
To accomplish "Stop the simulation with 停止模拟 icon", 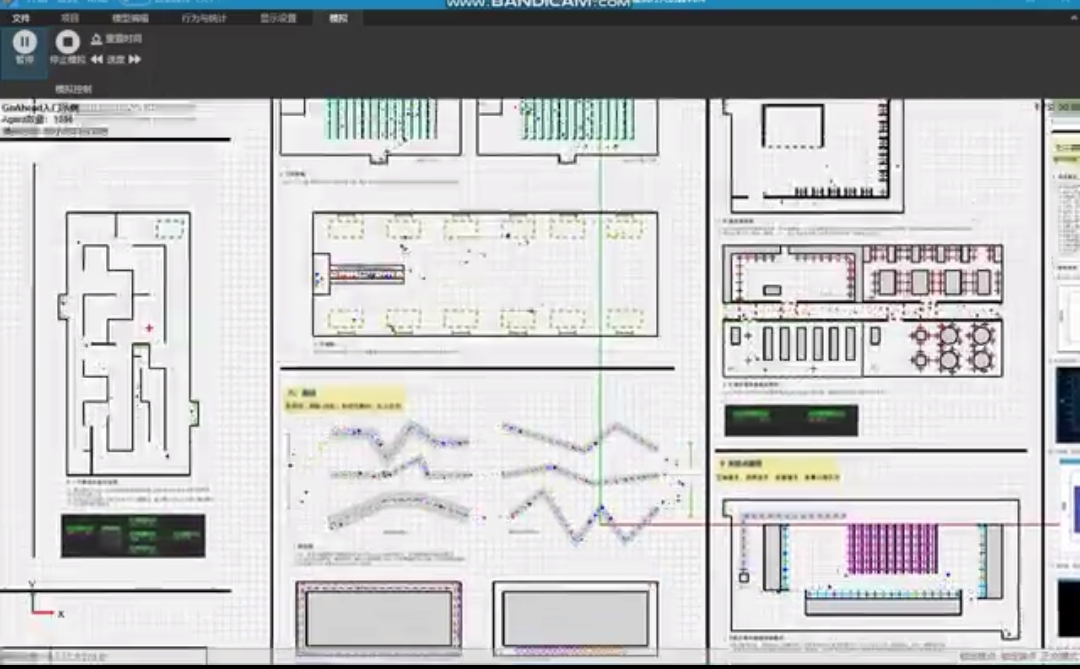I will coord(66,43).
